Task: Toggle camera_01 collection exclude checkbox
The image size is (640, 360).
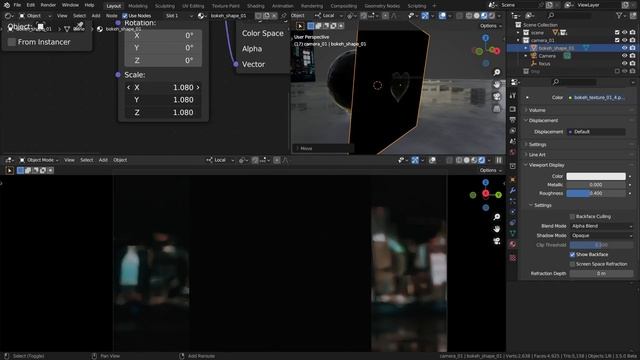Action: pos(617,40)
